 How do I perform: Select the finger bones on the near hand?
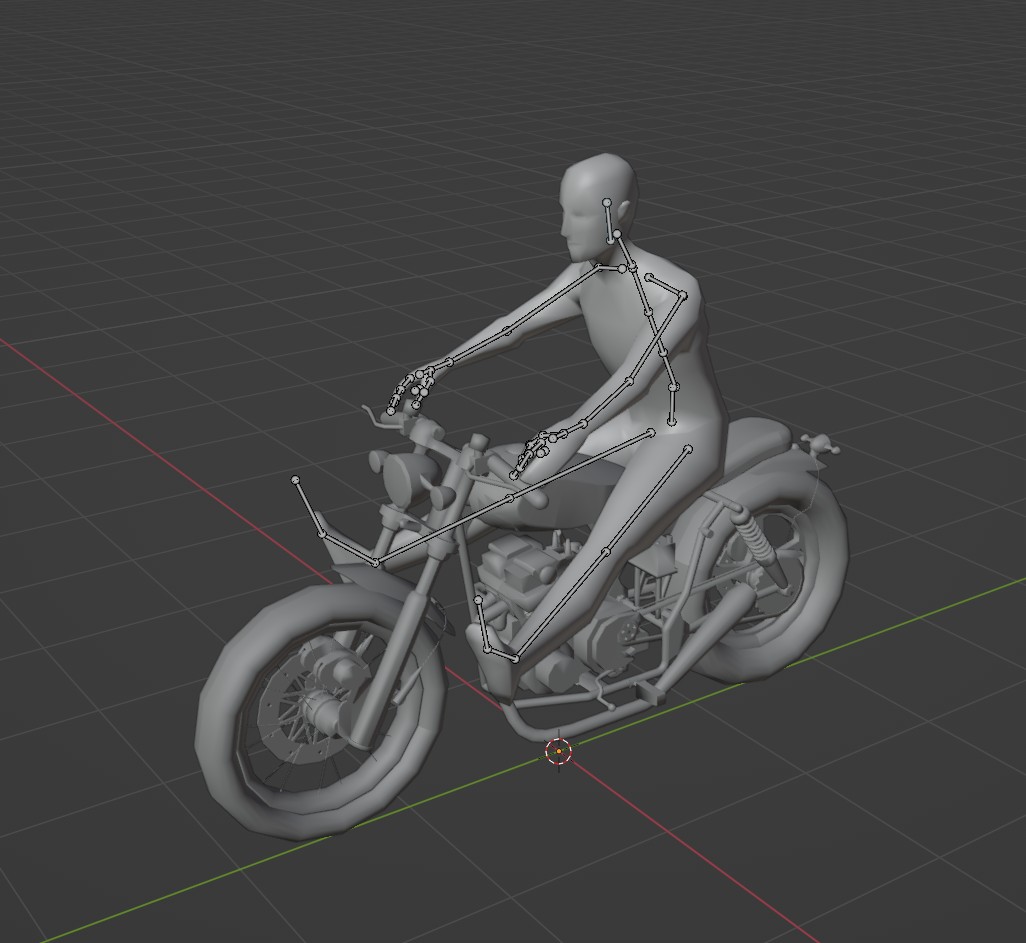click(535, 450)
